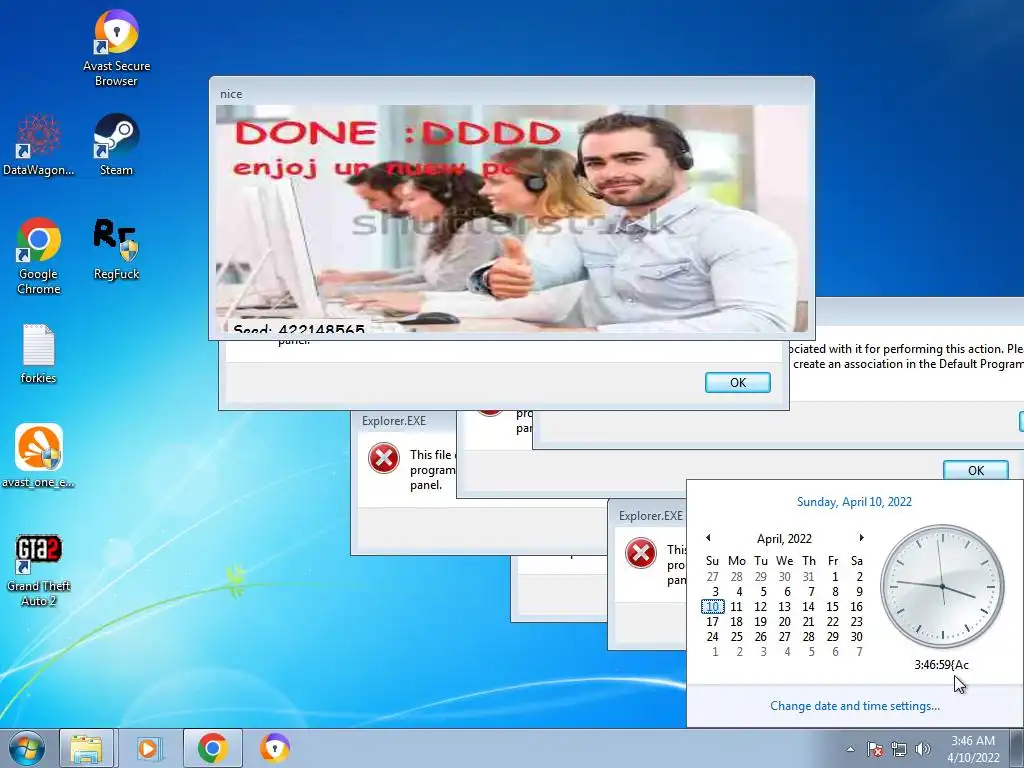Launch Steam from the desktop
Image resolution: width=1024 pixels, height=768 pixels.
tap(116, 146)
